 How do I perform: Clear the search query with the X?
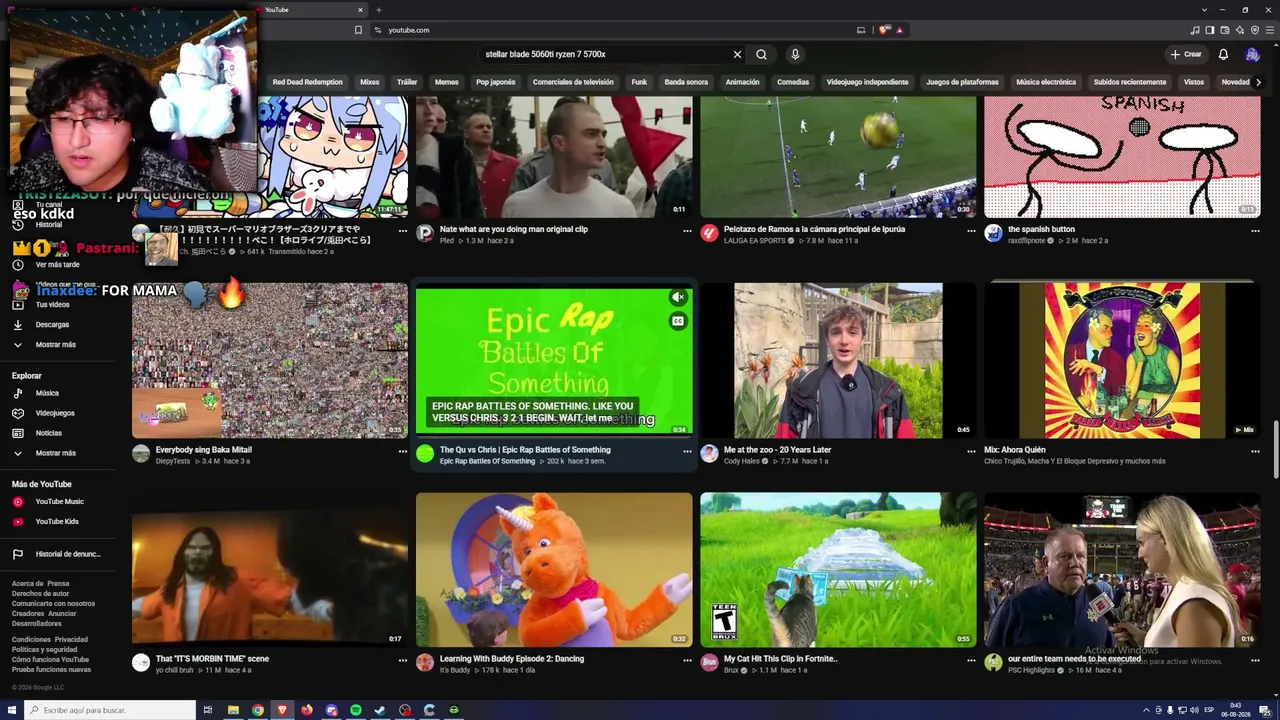[737, 54]
